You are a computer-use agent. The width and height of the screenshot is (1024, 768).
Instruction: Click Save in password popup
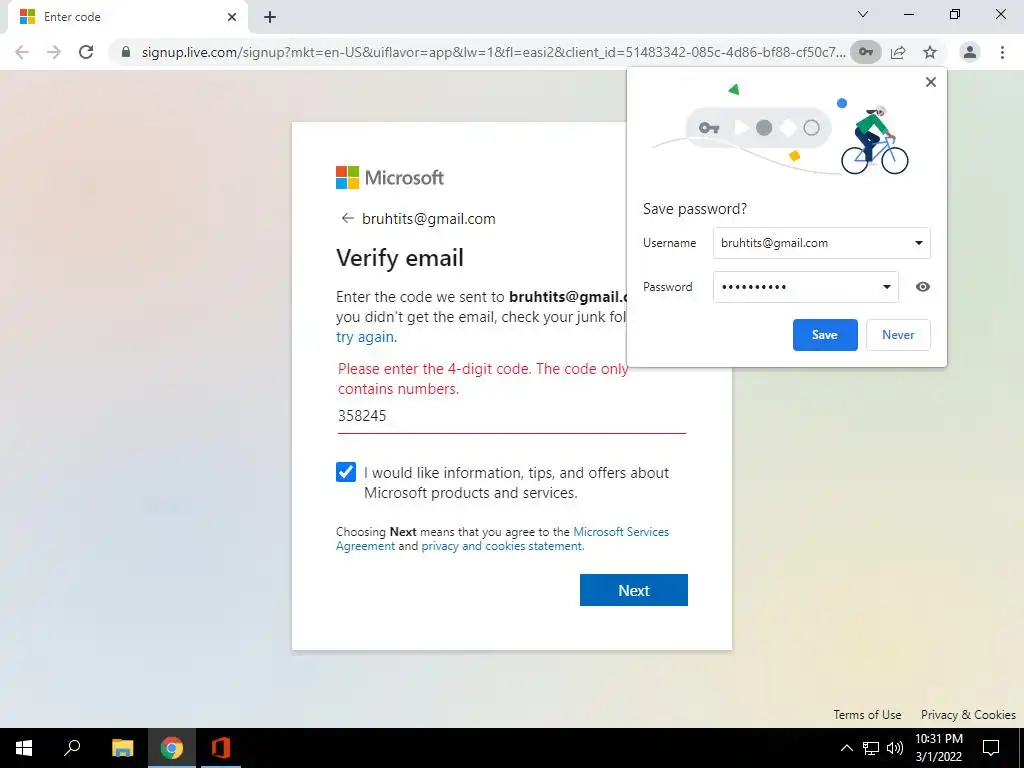pos(825,335)
